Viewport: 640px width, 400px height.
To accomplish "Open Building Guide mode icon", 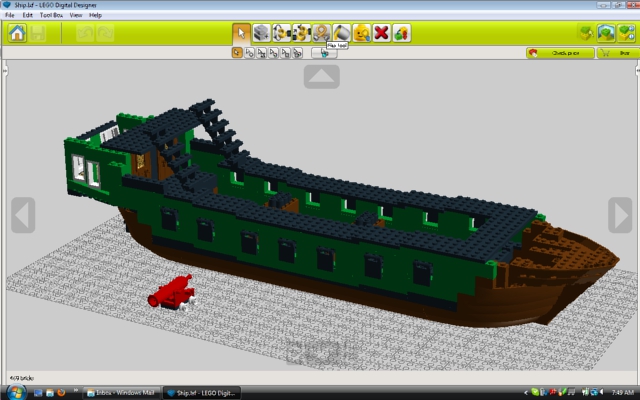I will (627, 33).
